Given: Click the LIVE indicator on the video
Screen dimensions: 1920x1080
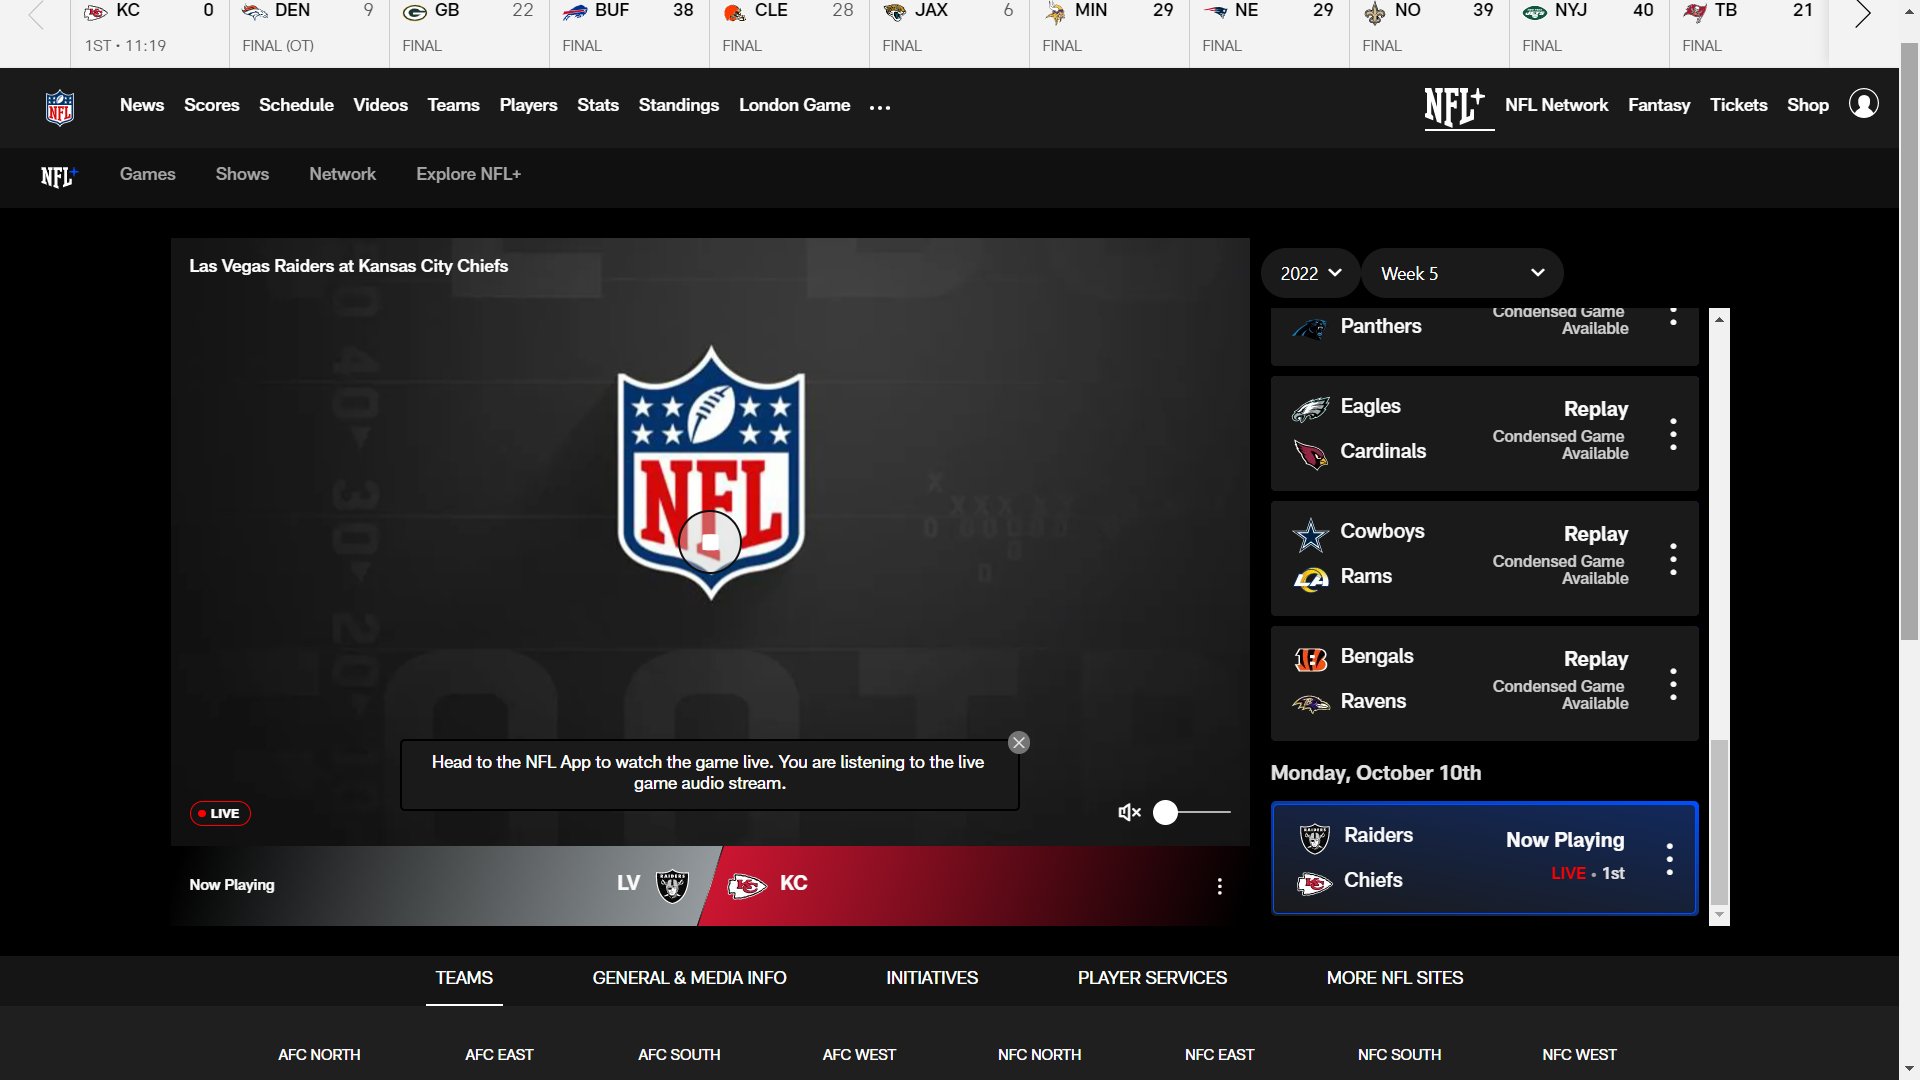Looking at the screenshot, I should pyautogui.click(x=219, y=813).
